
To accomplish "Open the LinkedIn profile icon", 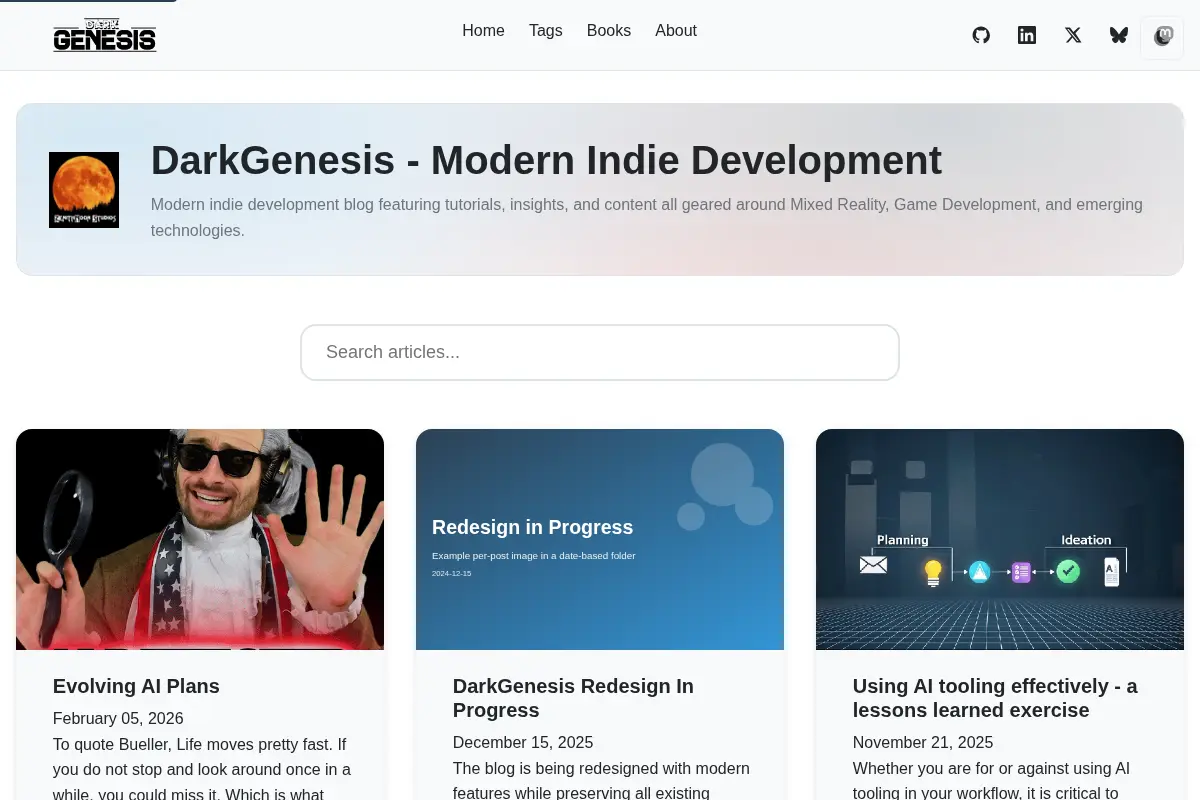I will tap(1027, 35).
